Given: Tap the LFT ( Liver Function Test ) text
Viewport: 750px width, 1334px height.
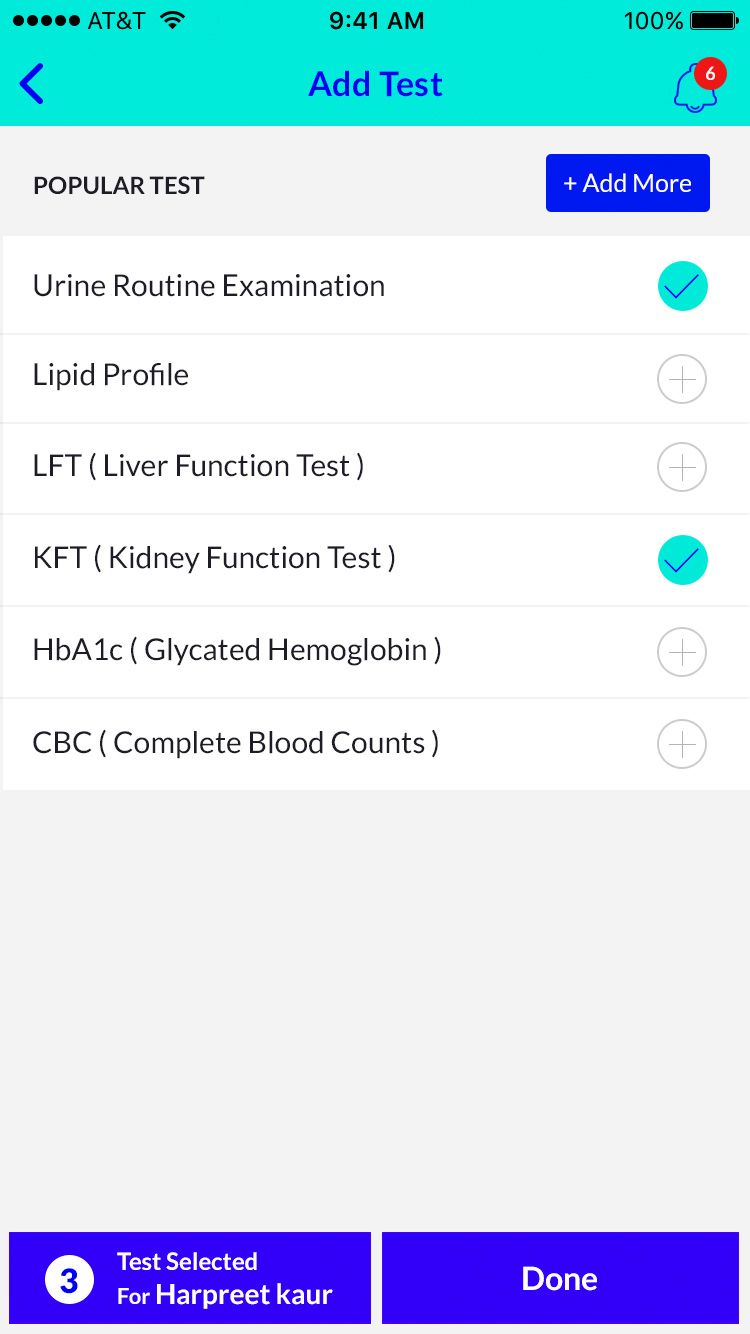Looking at the screenshot, I should click(198, 466).
